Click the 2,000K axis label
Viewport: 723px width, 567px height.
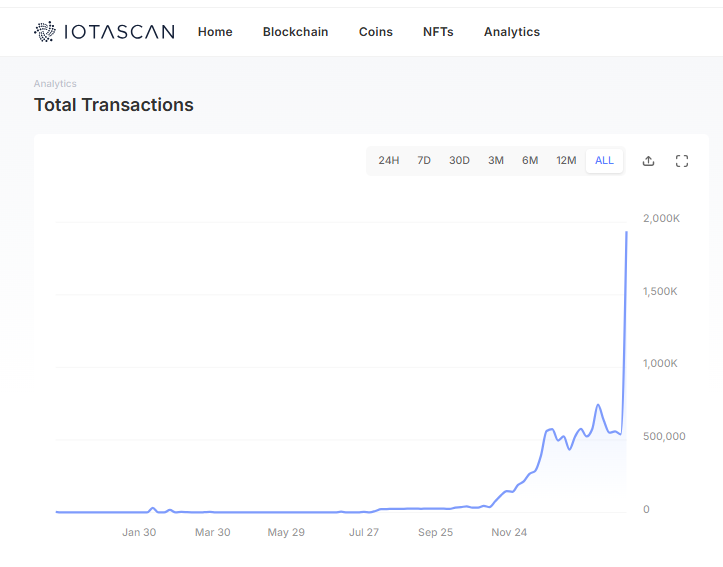pyautogui.click(x=661, y=218)
